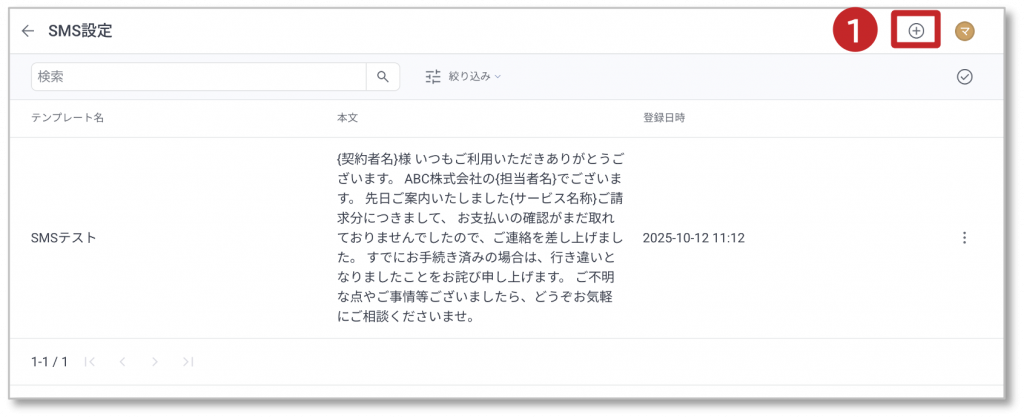This screenshot has width=1024, height=419.
Task: Sort by the 登録日時 column header
Action: pyautogui.click(x=663, y=118)
